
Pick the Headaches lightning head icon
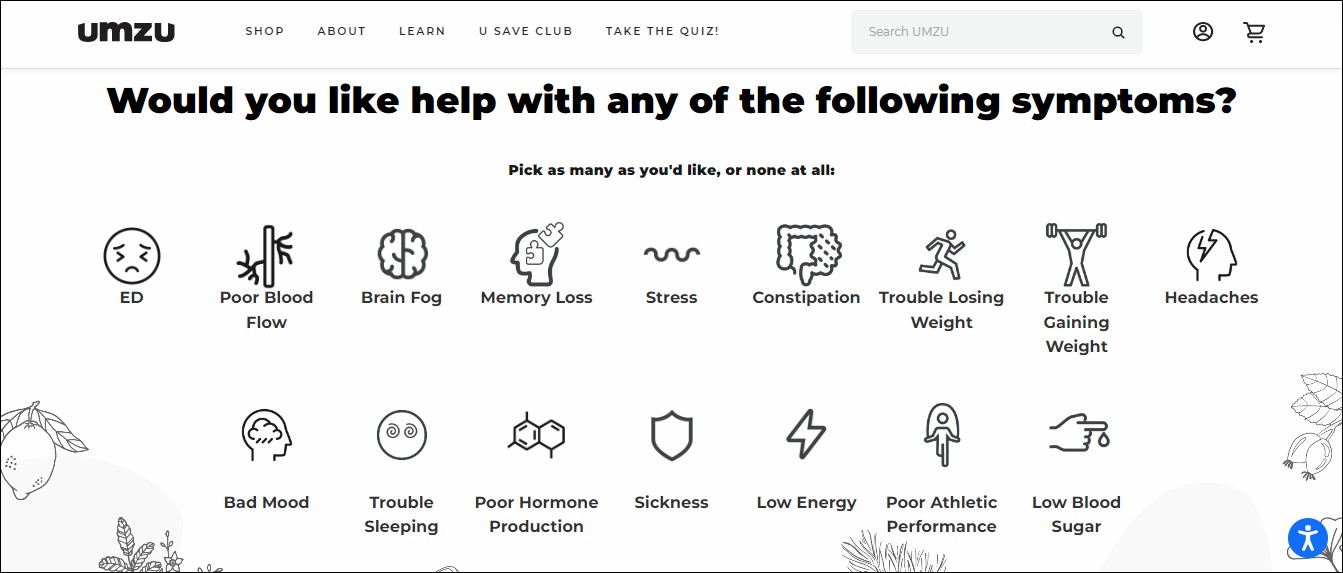1211,254
